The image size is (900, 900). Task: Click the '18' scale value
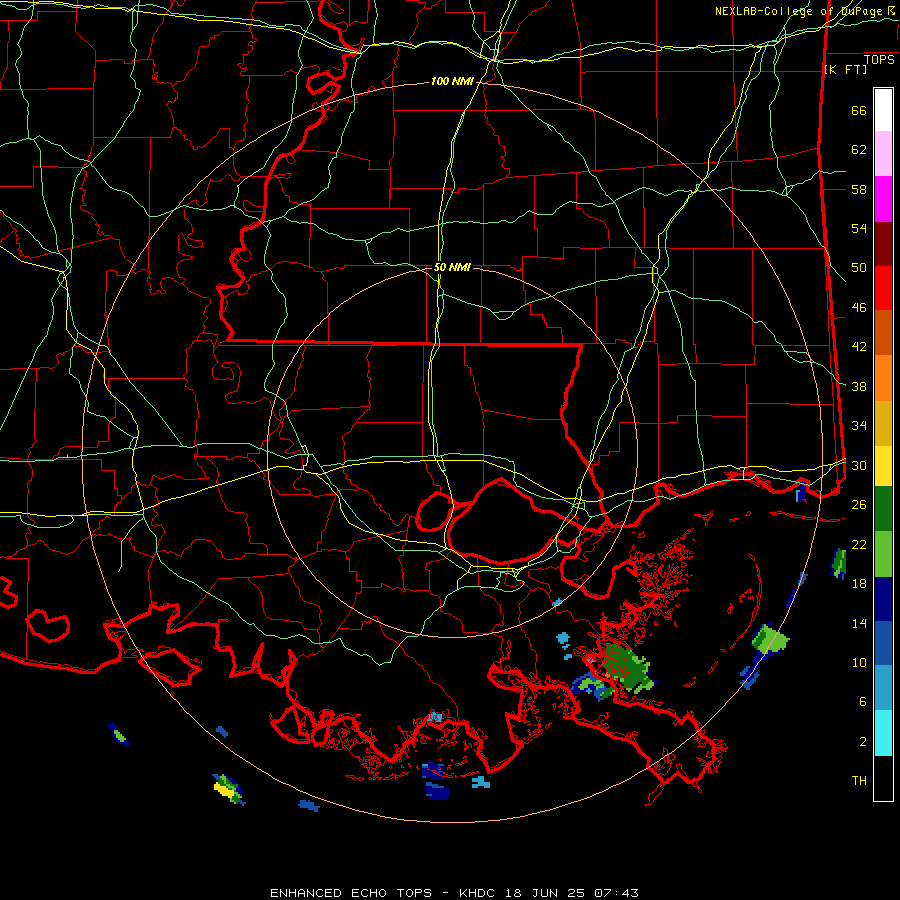[x=859, y=584]
